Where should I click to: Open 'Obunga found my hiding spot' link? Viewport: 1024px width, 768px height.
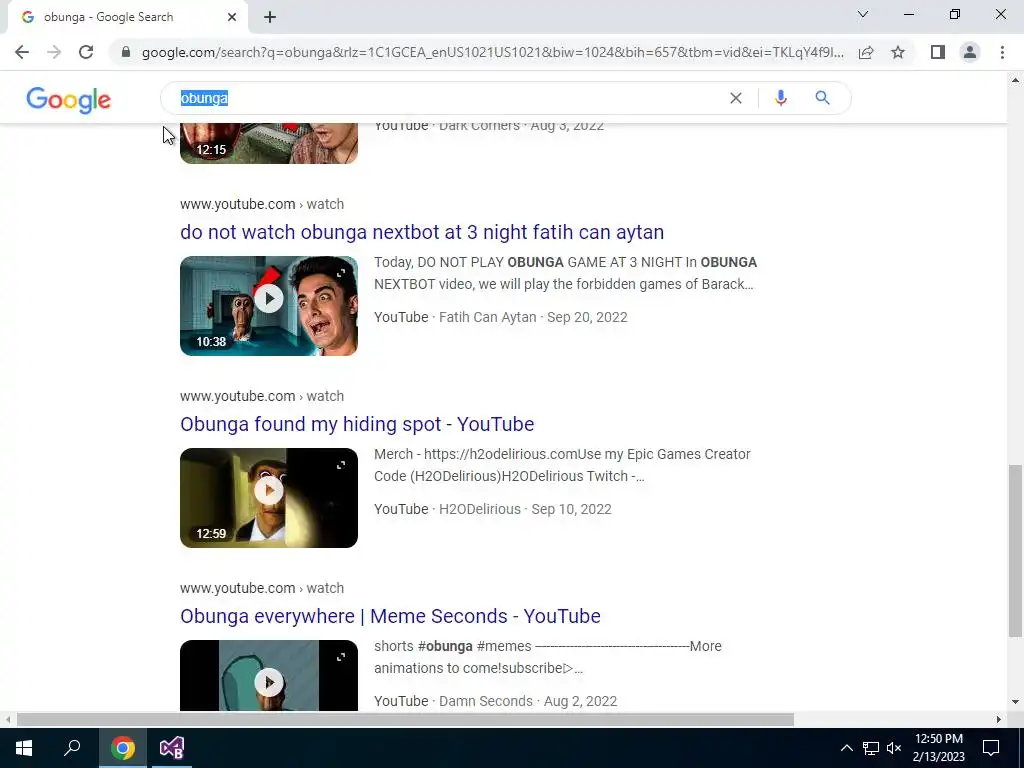click(357, 424)
